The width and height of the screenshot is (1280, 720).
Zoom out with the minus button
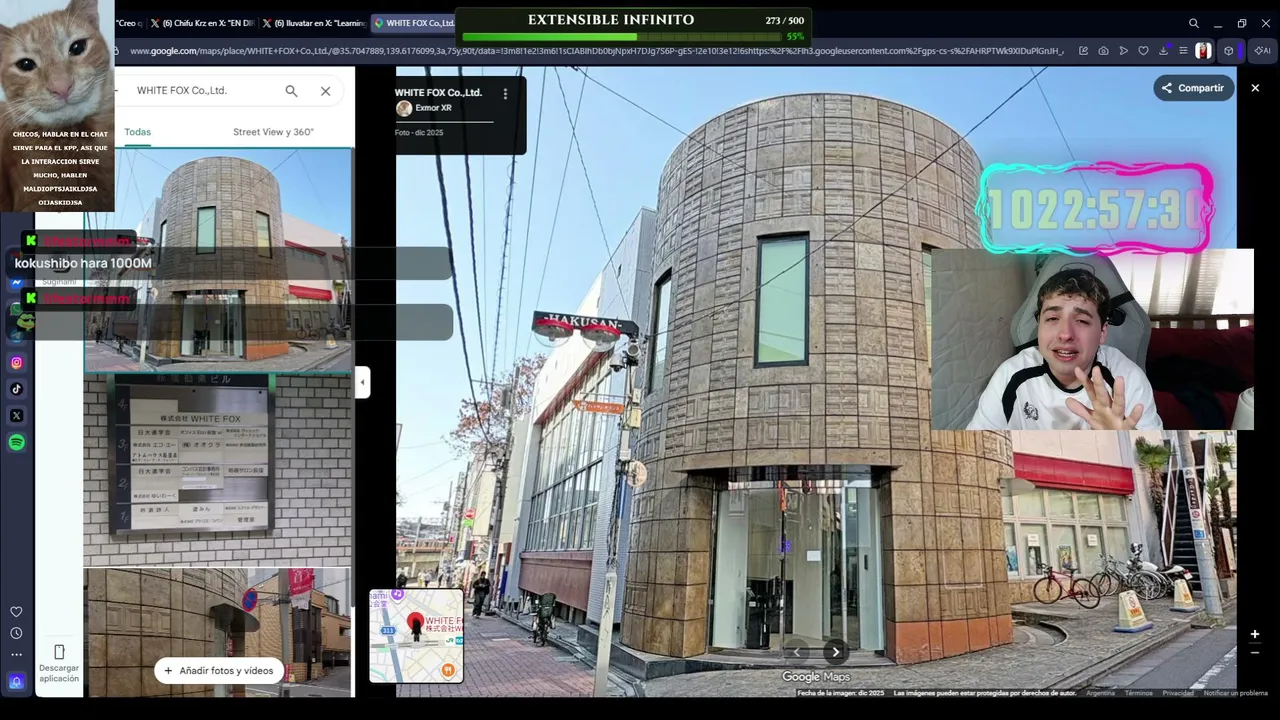point(1254,653)
